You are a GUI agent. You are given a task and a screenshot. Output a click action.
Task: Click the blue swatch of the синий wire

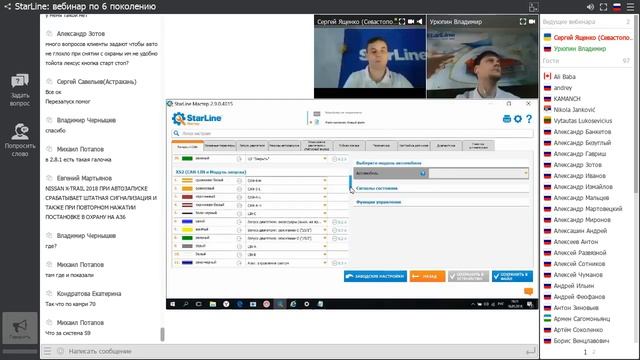187,221
